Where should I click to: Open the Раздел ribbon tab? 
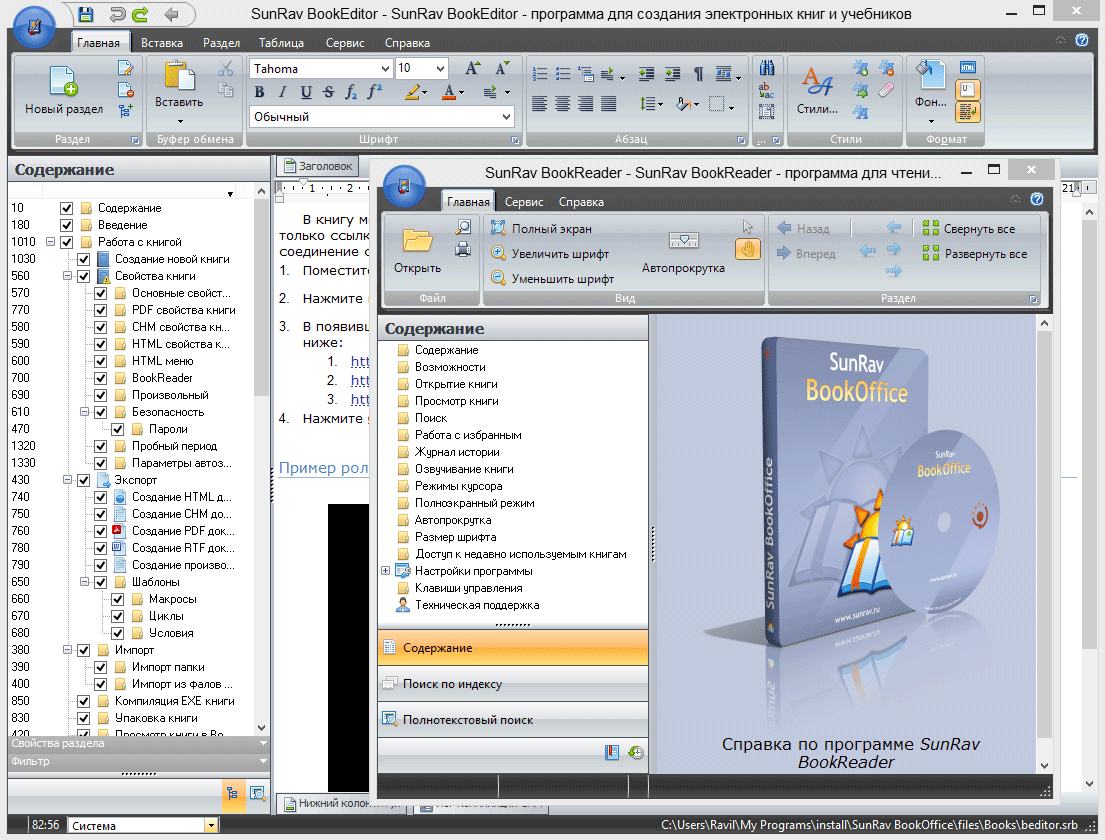(221, 43)
